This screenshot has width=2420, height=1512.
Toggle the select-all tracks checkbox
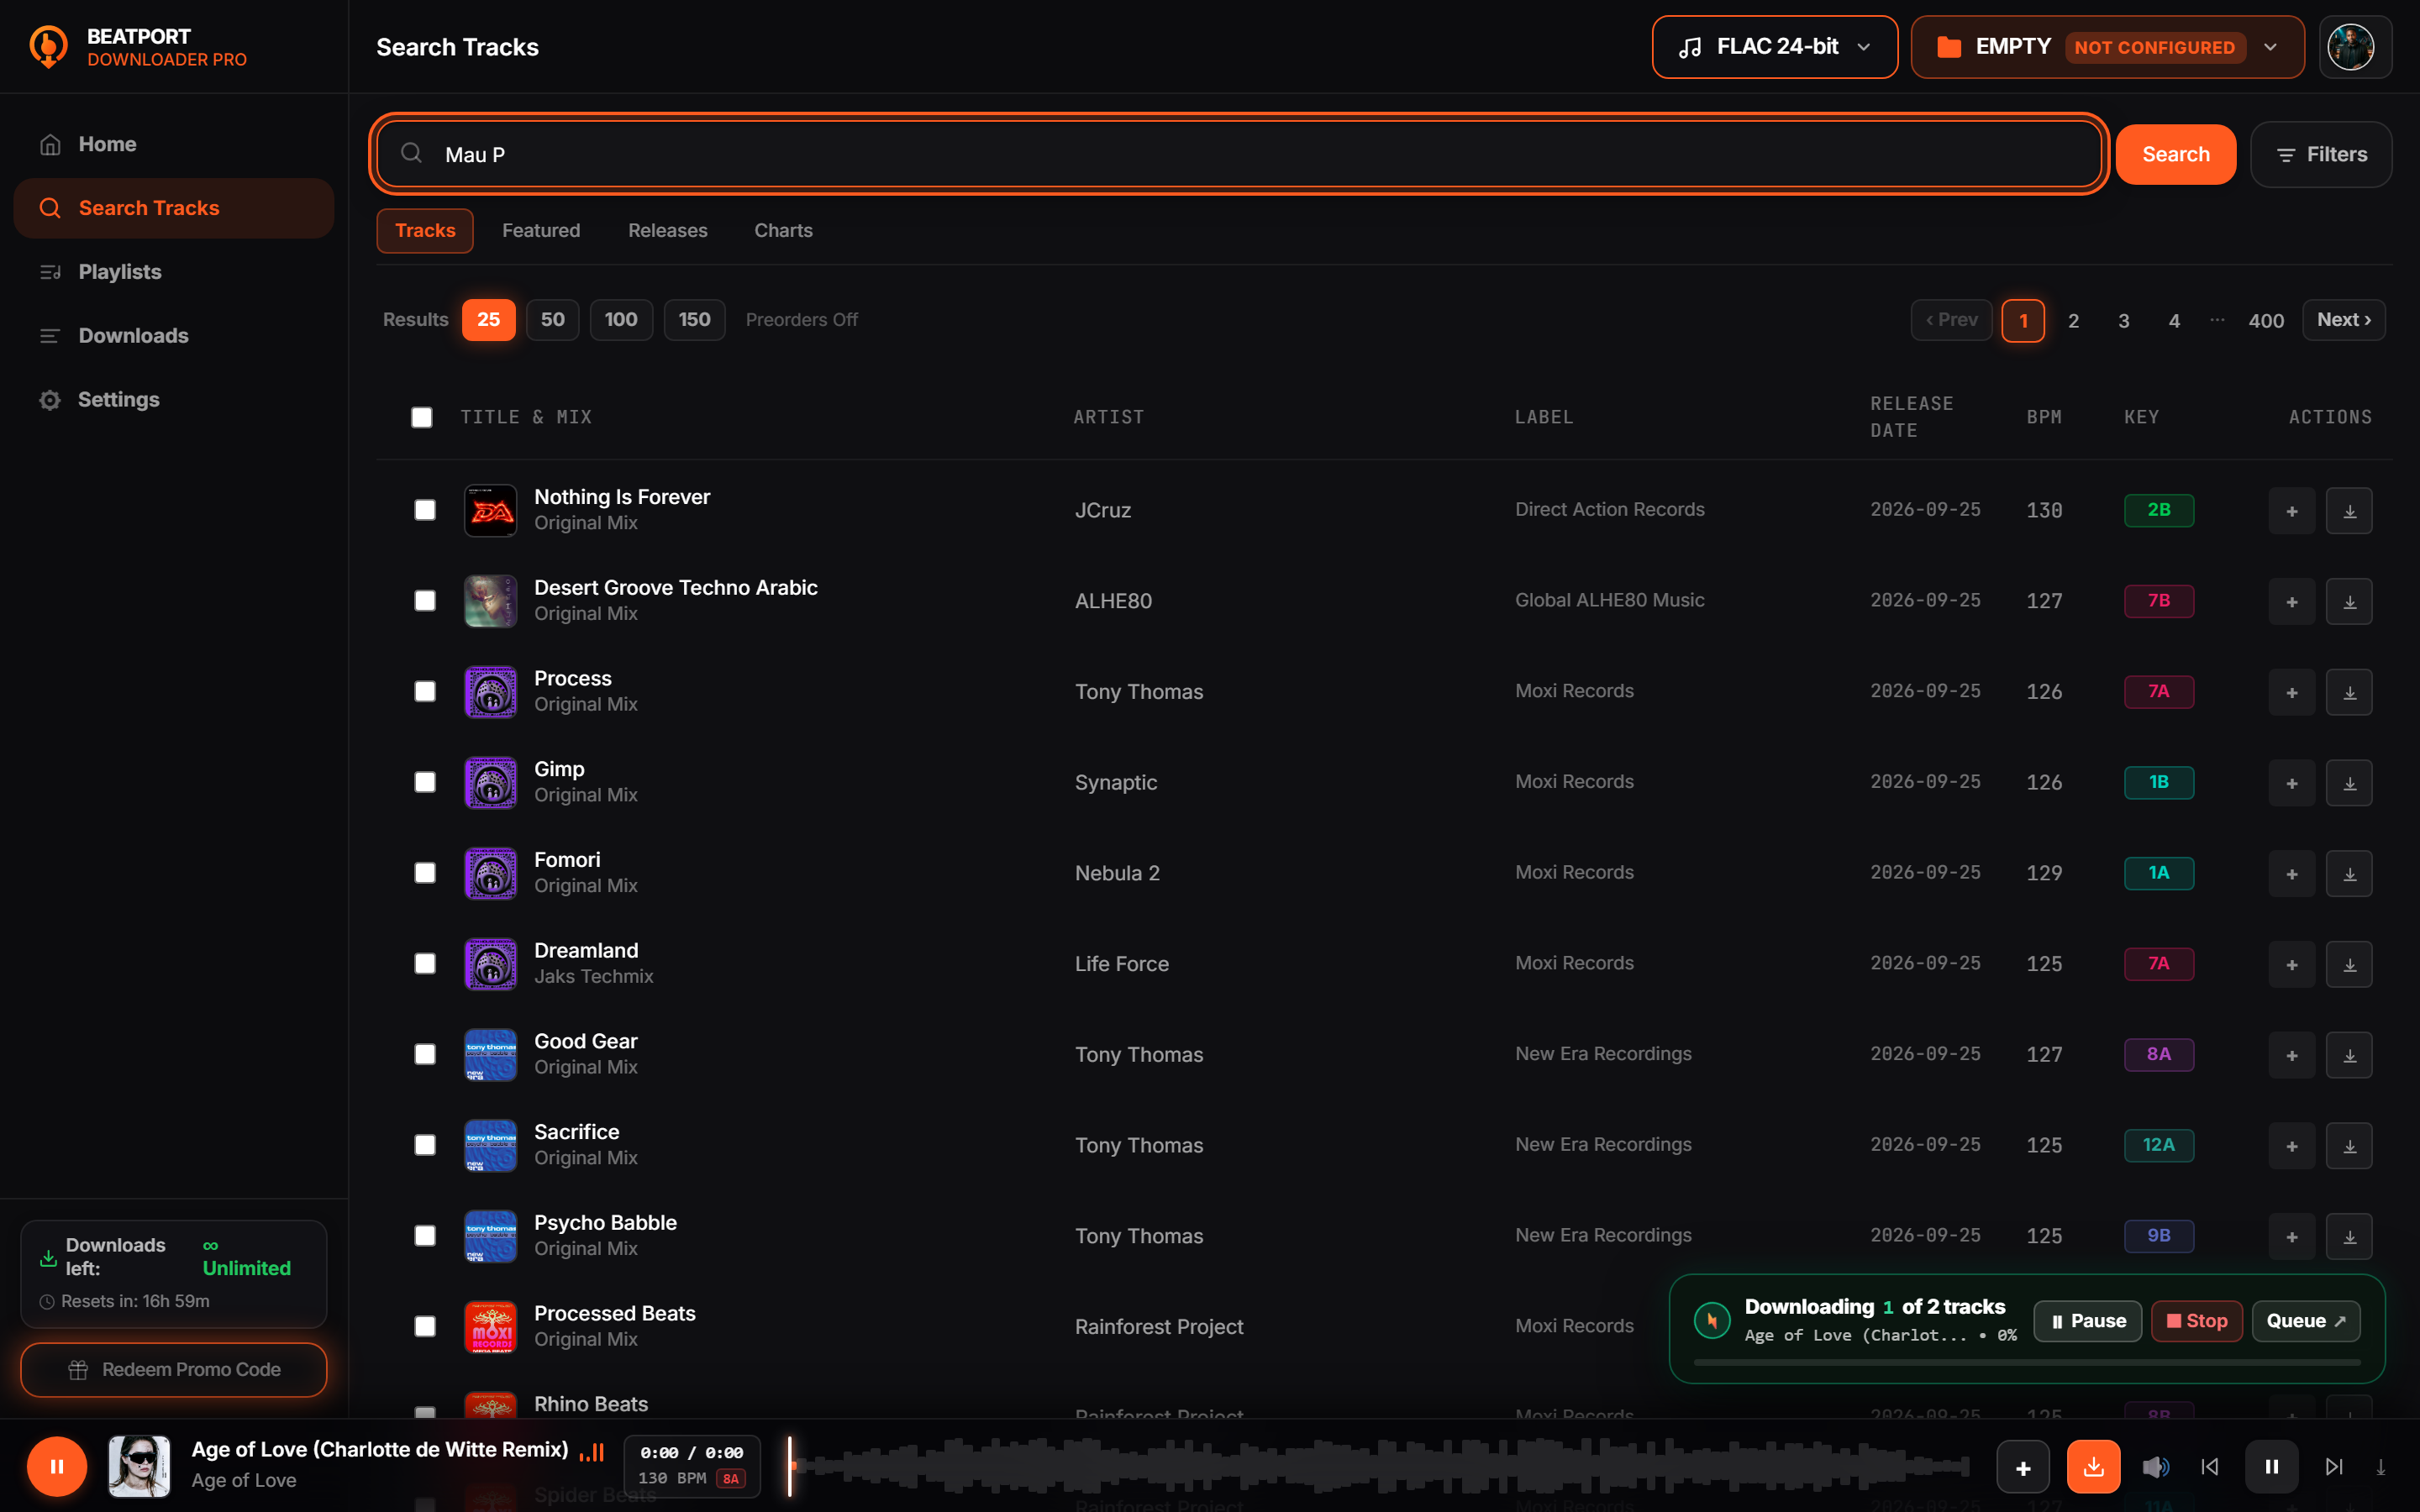tap(422, 417)
